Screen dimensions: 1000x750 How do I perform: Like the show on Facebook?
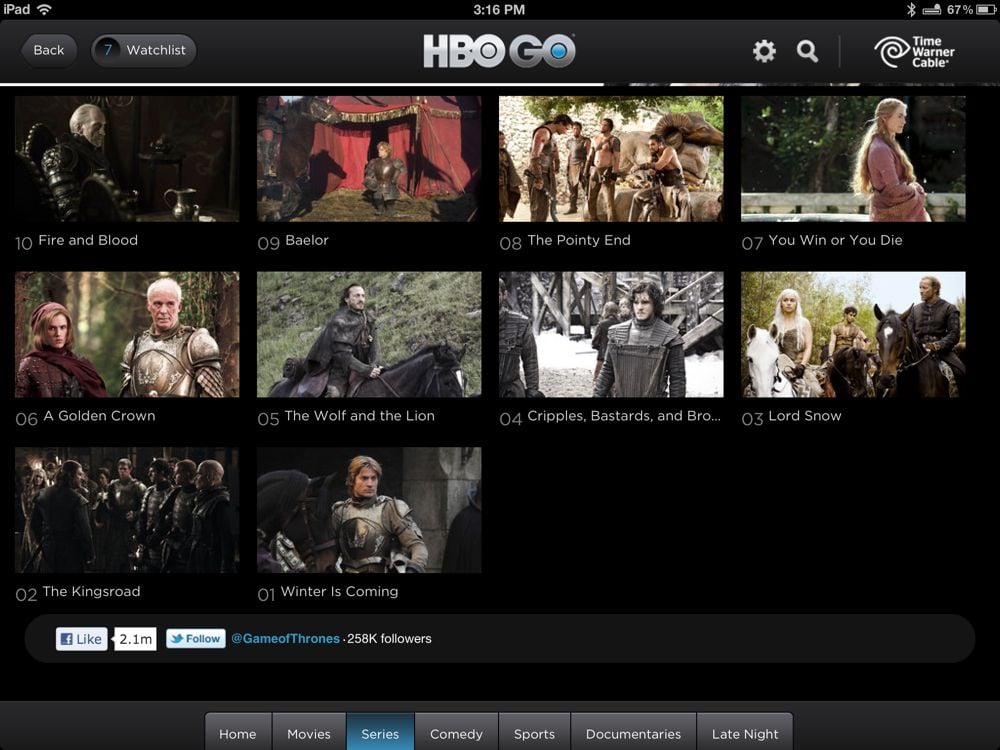82,639
